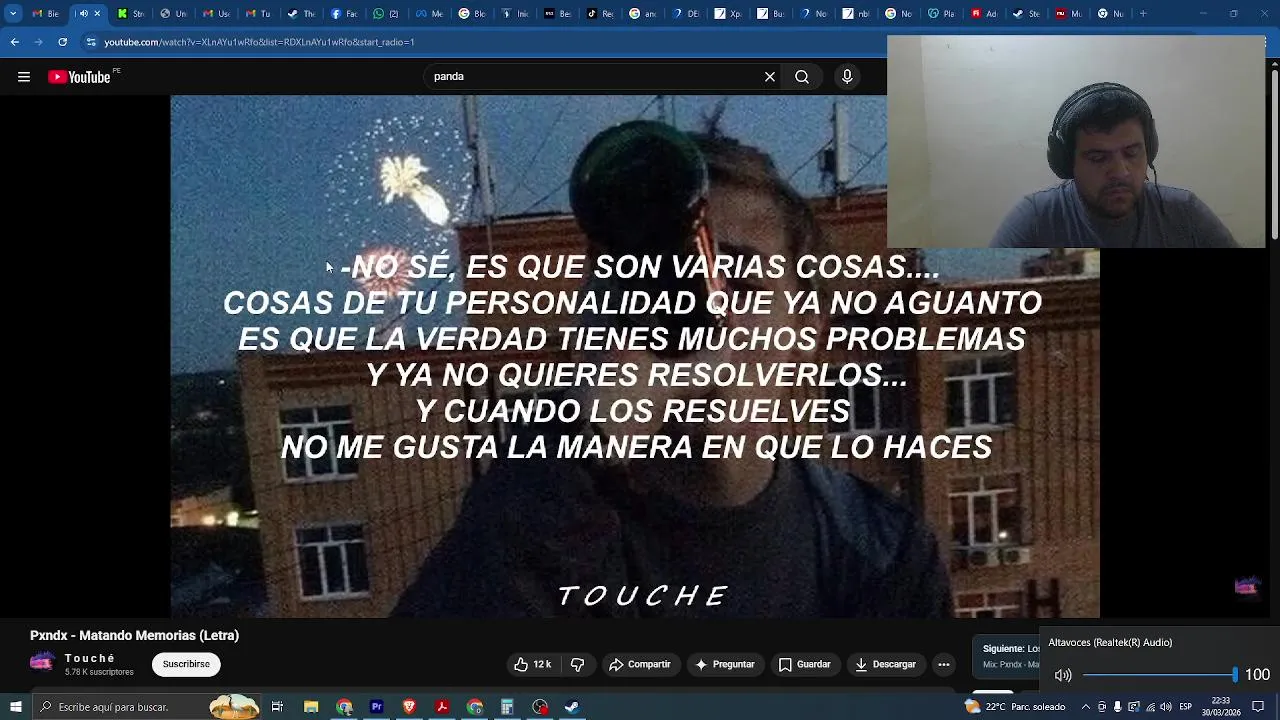Open Brave browser from taskbar

tap(409, 707)
